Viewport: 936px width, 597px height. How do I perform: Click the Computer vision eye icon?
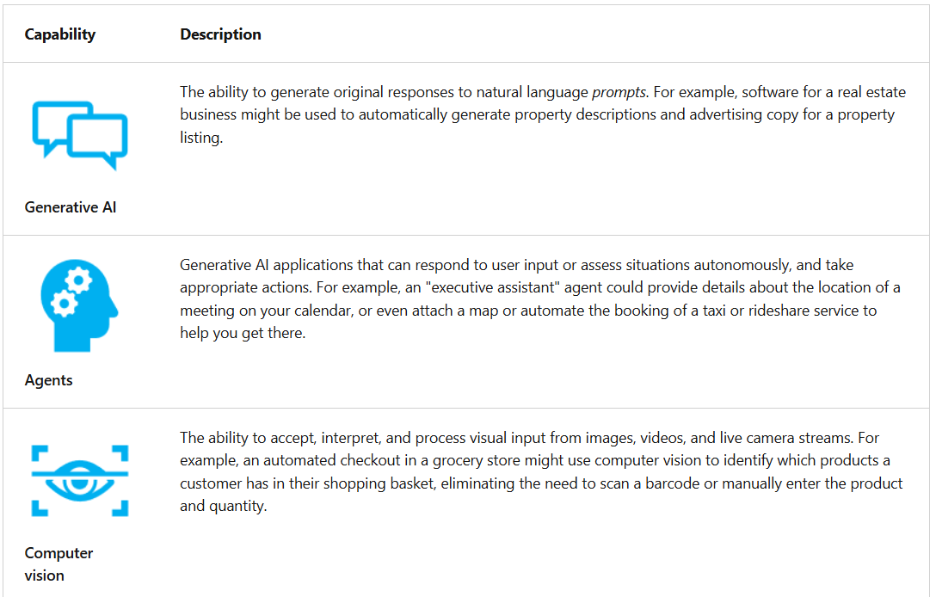[x=79, y=481]
